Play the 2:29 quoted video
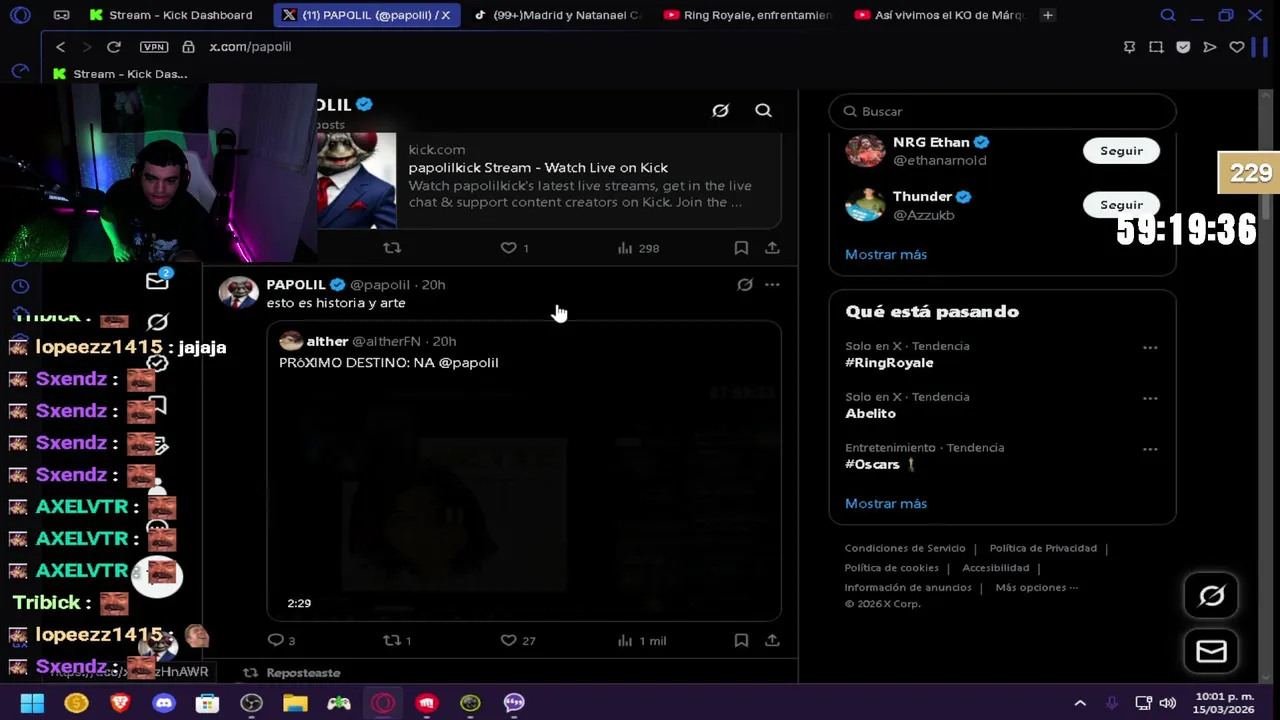1280x720 pixels. [x=523, y=498]
